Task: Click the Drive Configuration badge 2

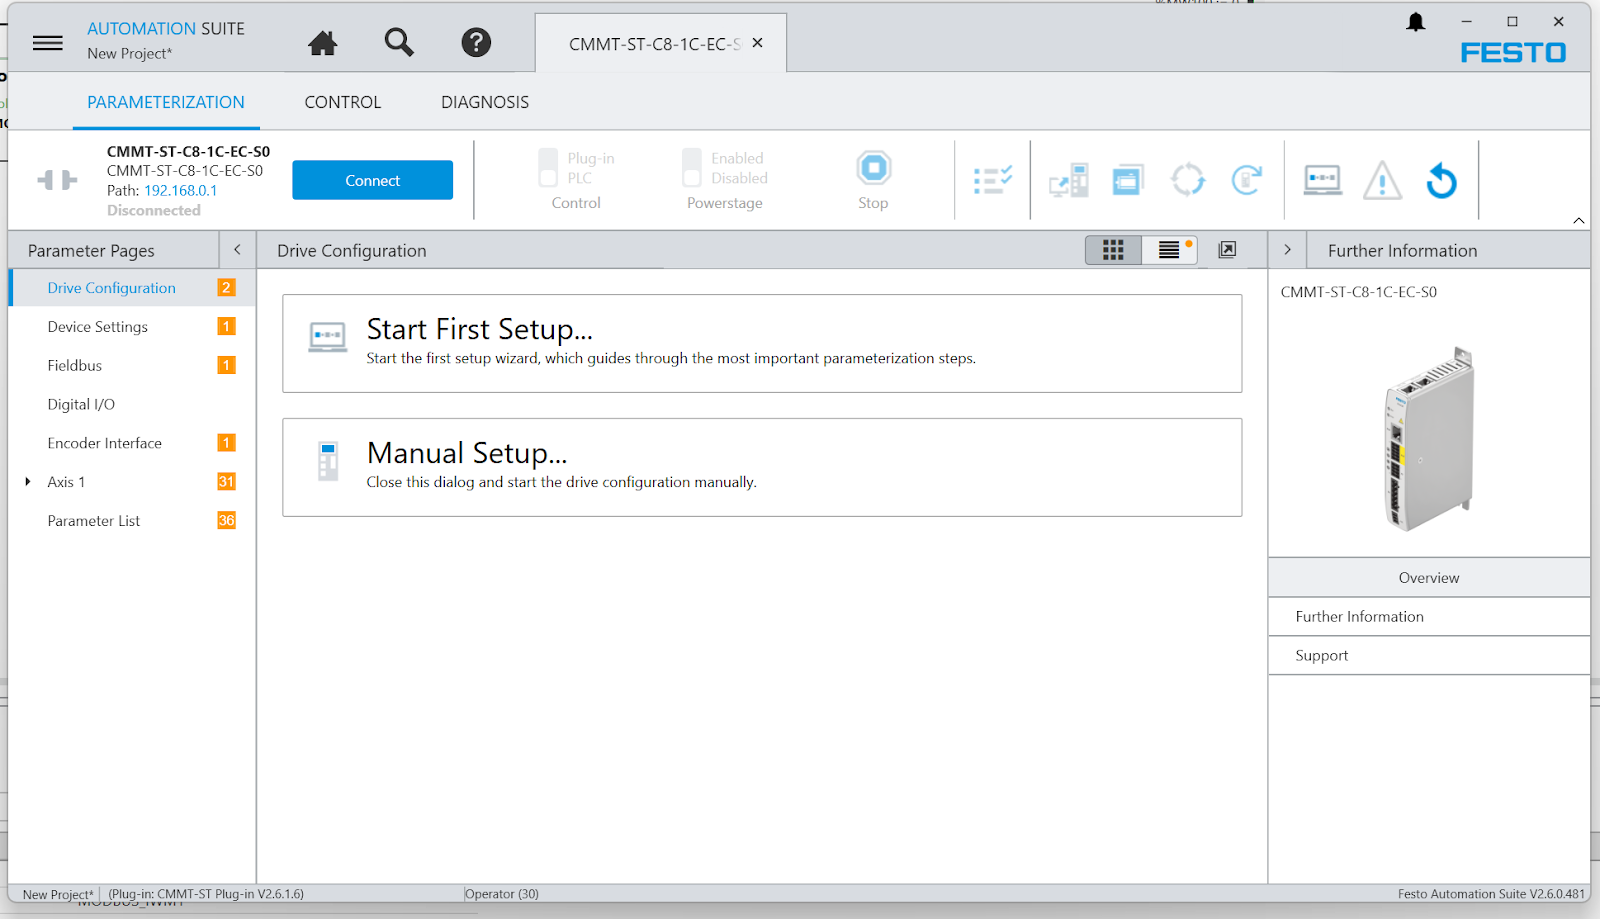Action: pos(227,288)
